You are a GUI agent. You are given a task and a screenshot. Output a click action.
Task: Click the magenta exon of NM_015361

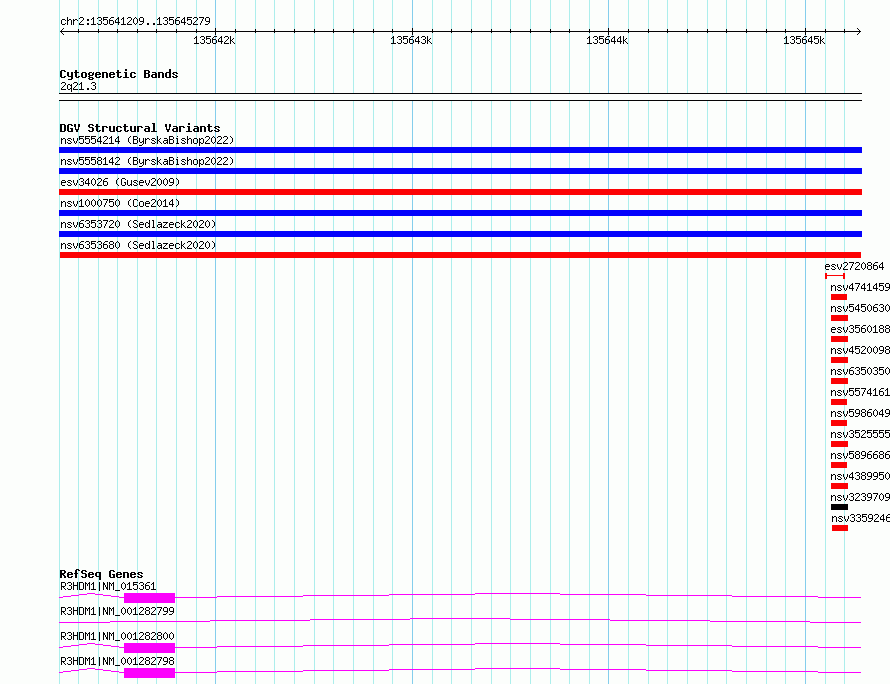pyautogui.click(x=149, y=598)
